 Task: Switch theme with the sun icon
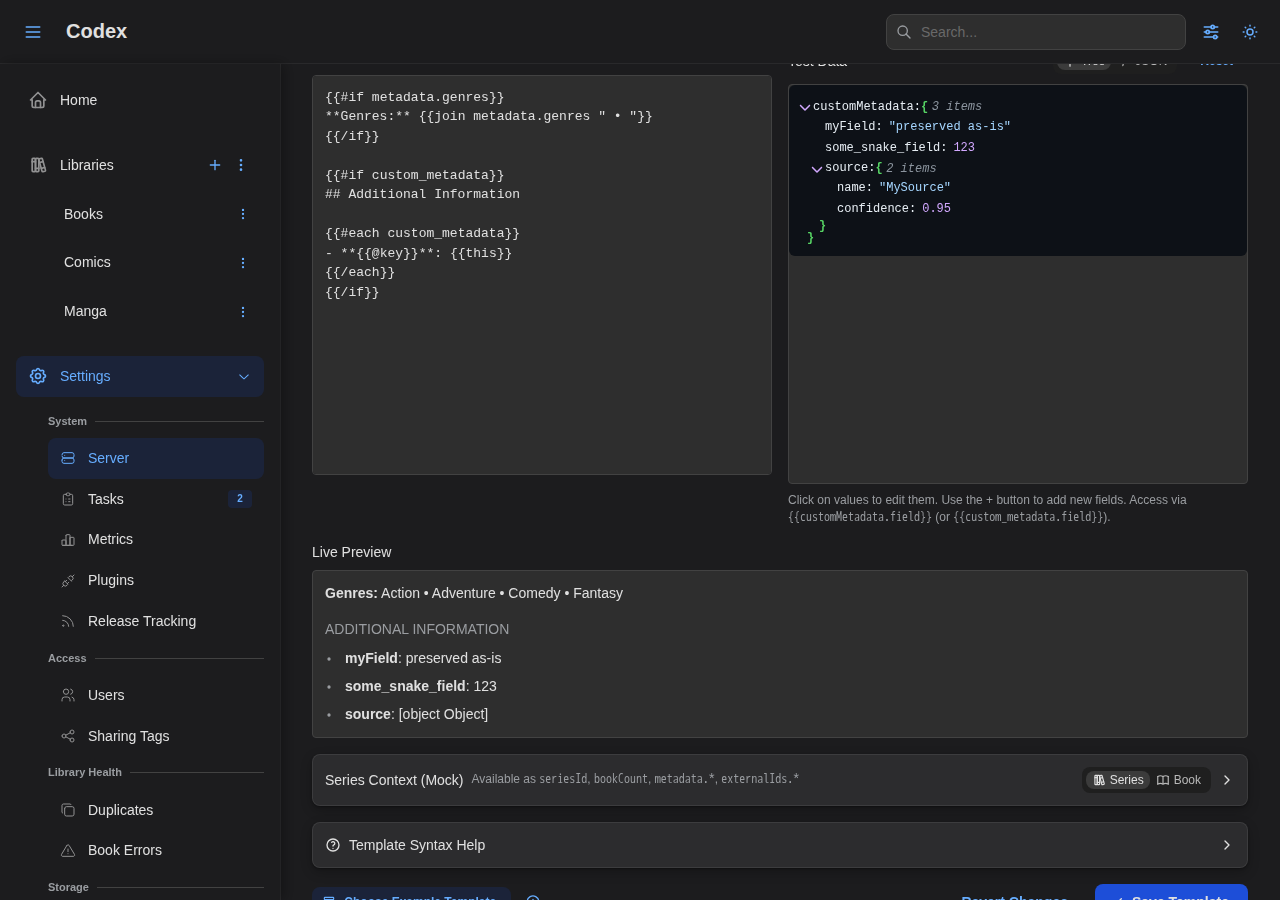pos(1250,32)
